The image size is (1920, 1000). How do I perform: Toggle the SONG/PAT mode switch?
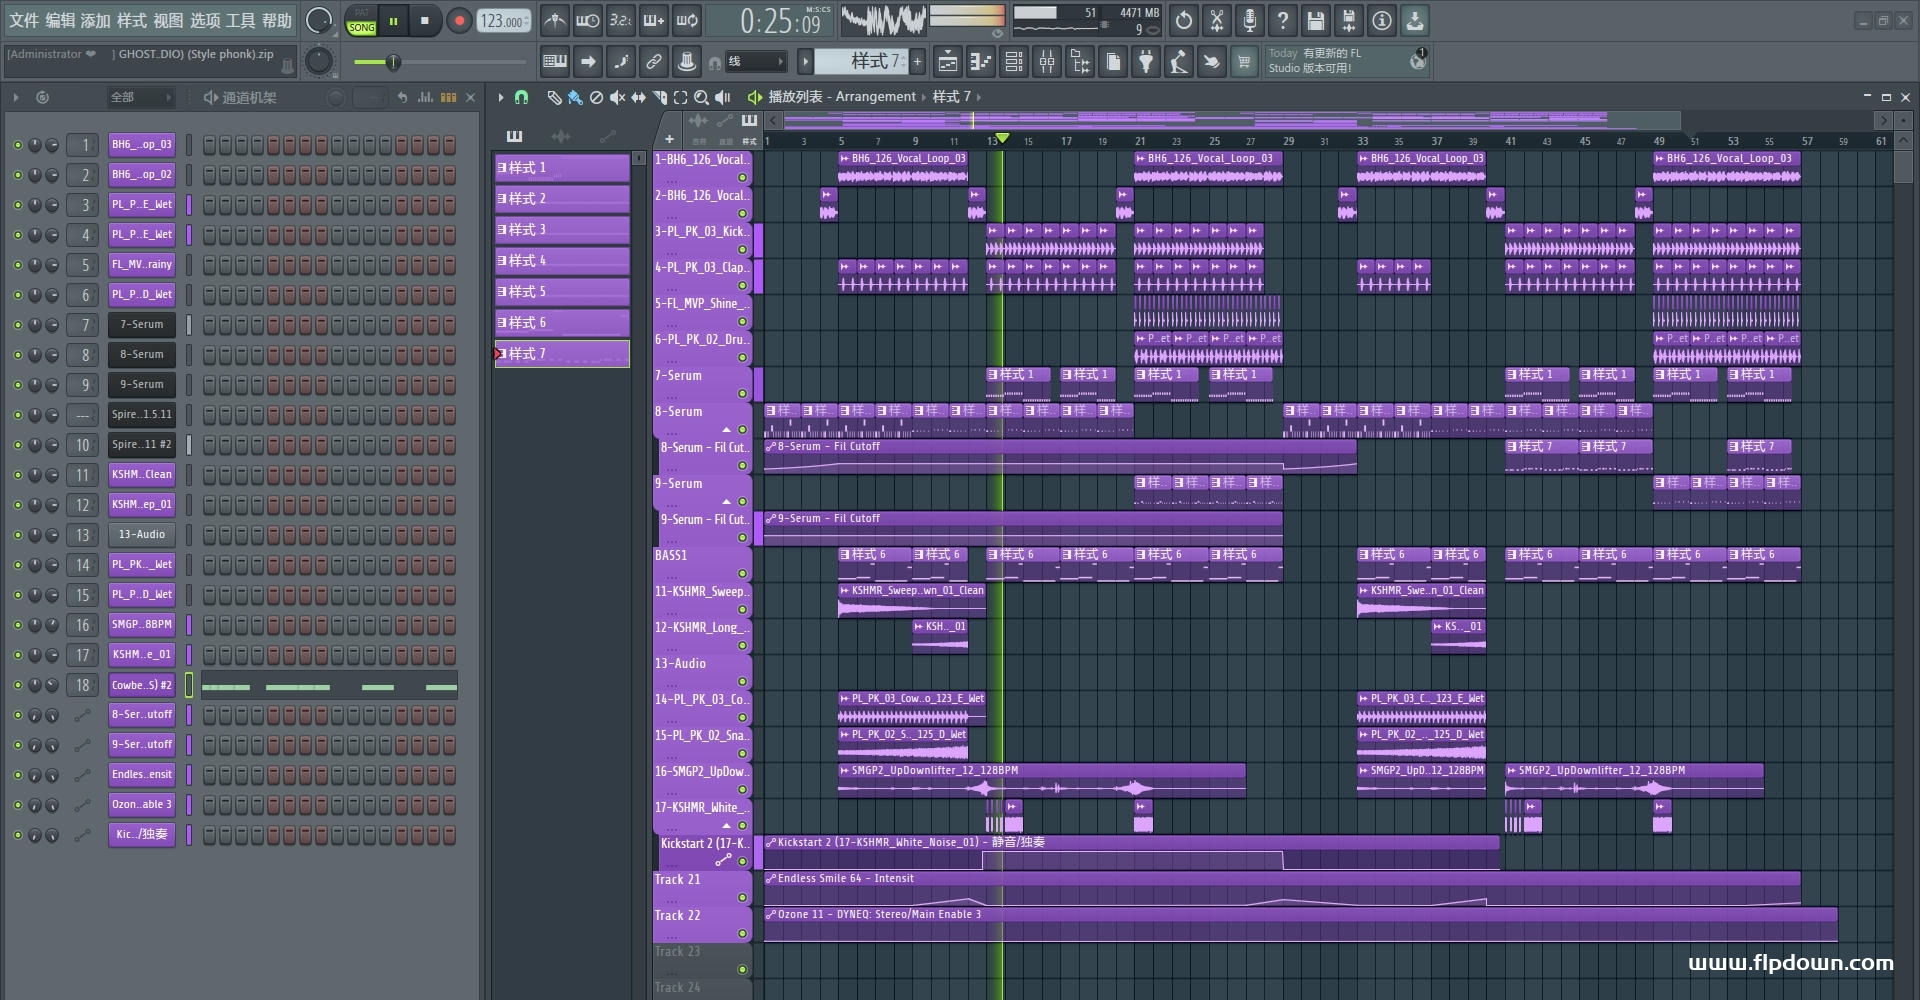(361, 21)
